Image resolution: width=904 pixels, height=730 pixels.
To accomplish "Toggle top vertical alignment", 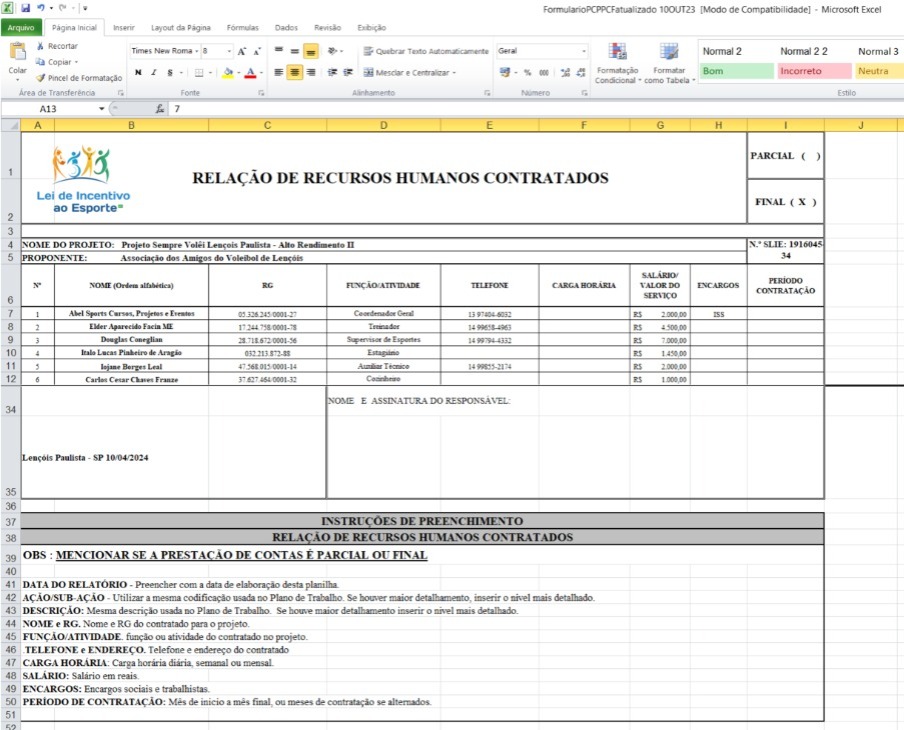I will tap(279, 51).
